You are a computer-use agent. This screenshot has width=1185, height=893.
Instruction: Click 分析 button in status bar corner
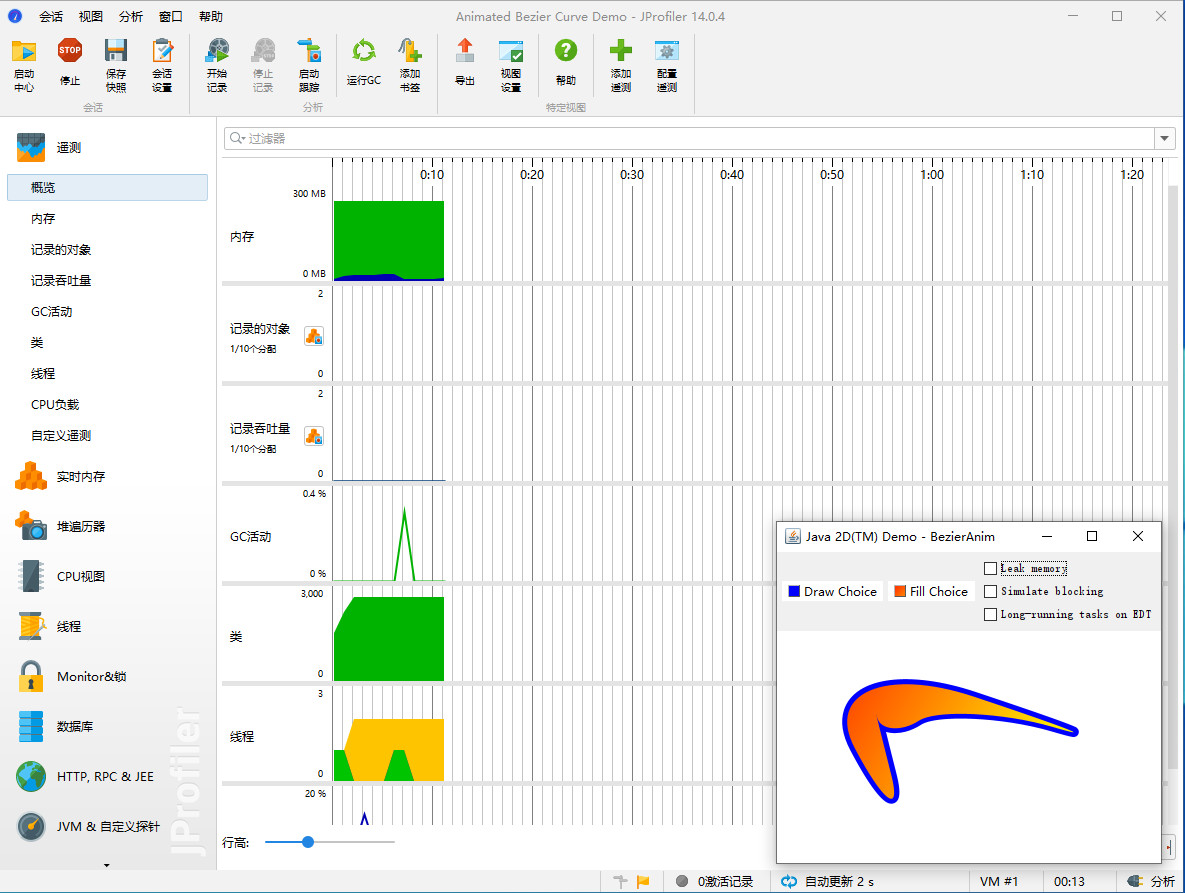pos(1151,881)
